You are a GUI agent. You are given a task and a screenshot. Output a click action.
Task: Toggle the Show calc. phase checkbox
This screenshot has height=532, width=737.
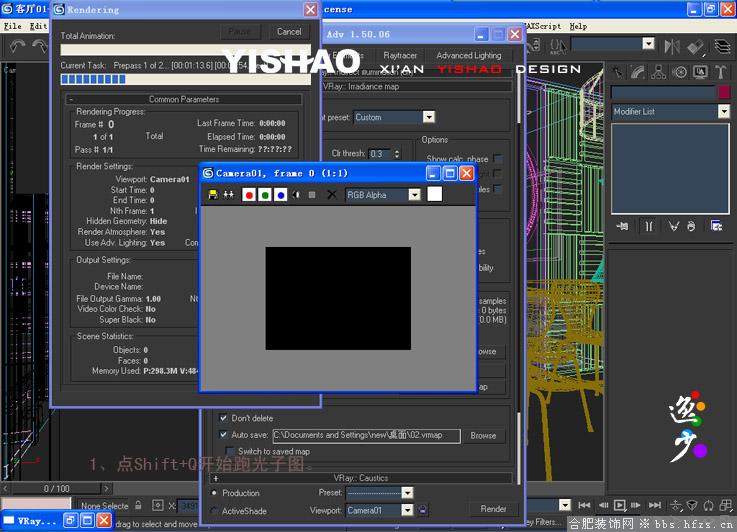coord(498,158)
